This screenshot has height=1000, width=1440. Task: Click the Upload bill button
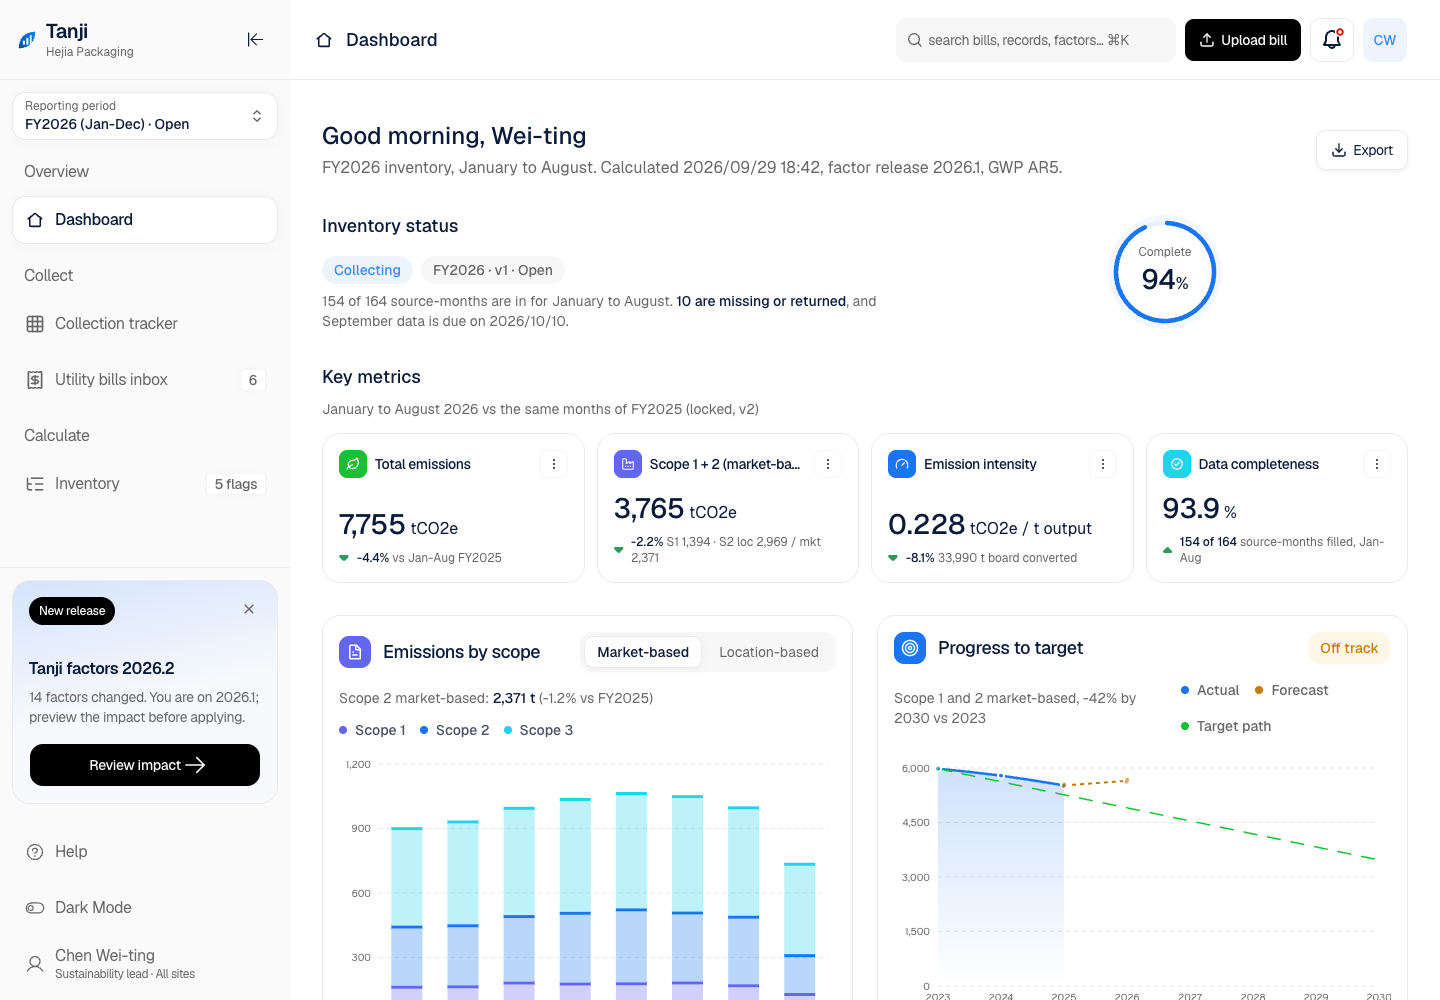pos(1243,40)
